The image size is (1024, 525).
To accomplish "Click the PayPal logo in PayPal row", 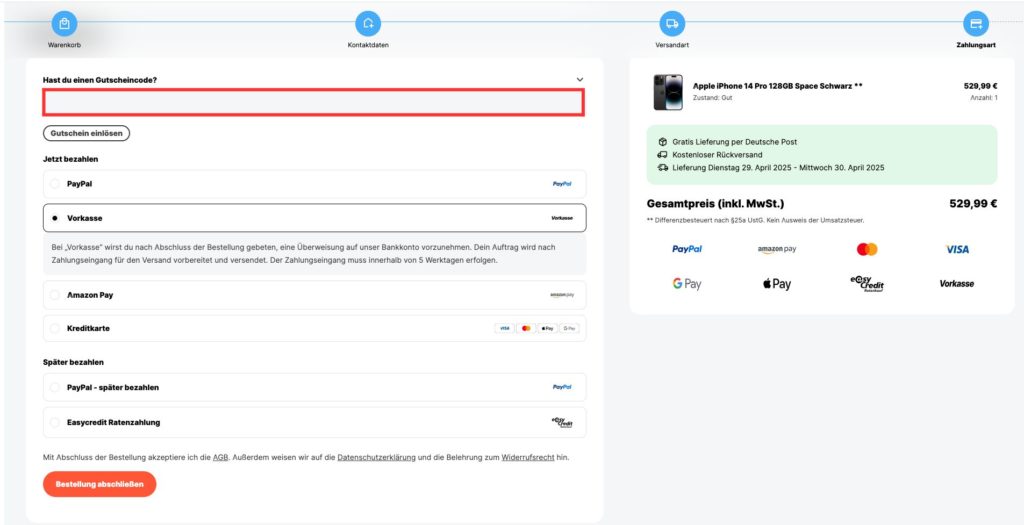I will pyautogui.click(x=562, y=184).
